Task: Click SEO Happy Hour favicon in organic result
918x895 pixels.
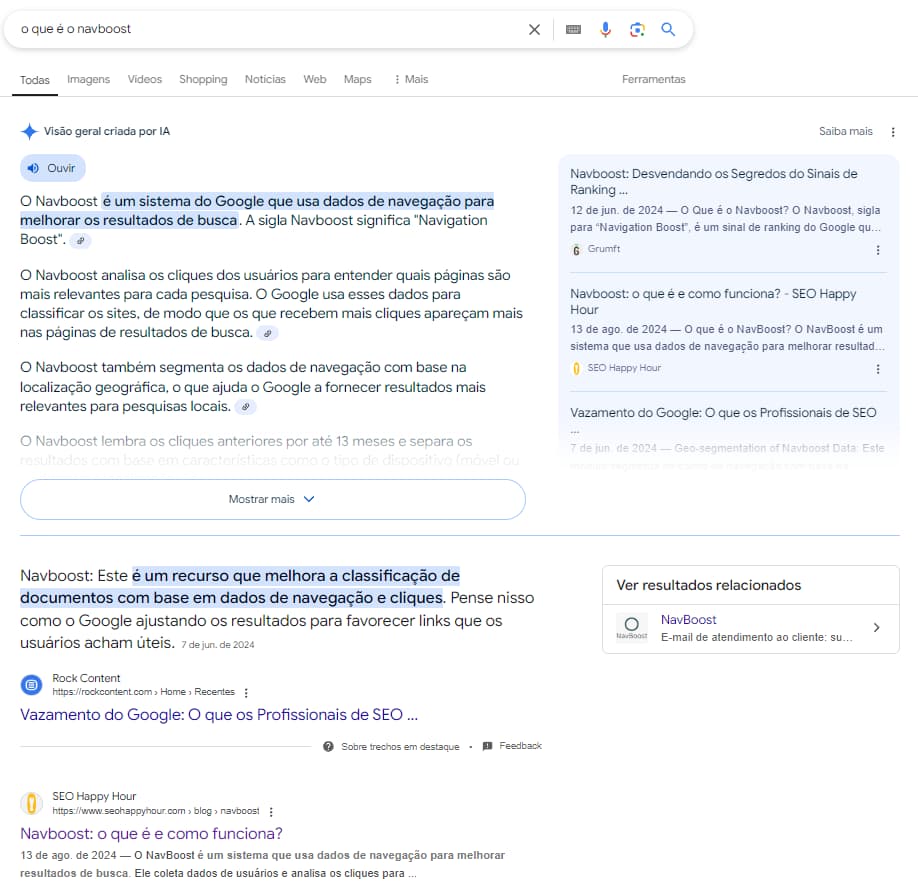Action: [x=32, y=804]
